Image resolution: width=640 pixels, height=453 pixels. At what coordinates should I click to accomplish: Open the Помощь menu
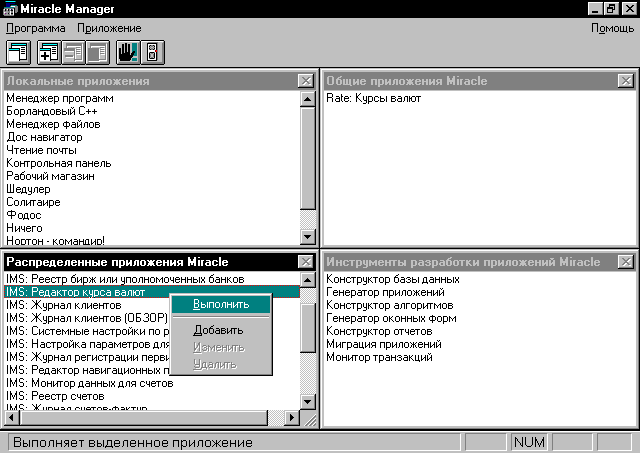click(612, 28)
